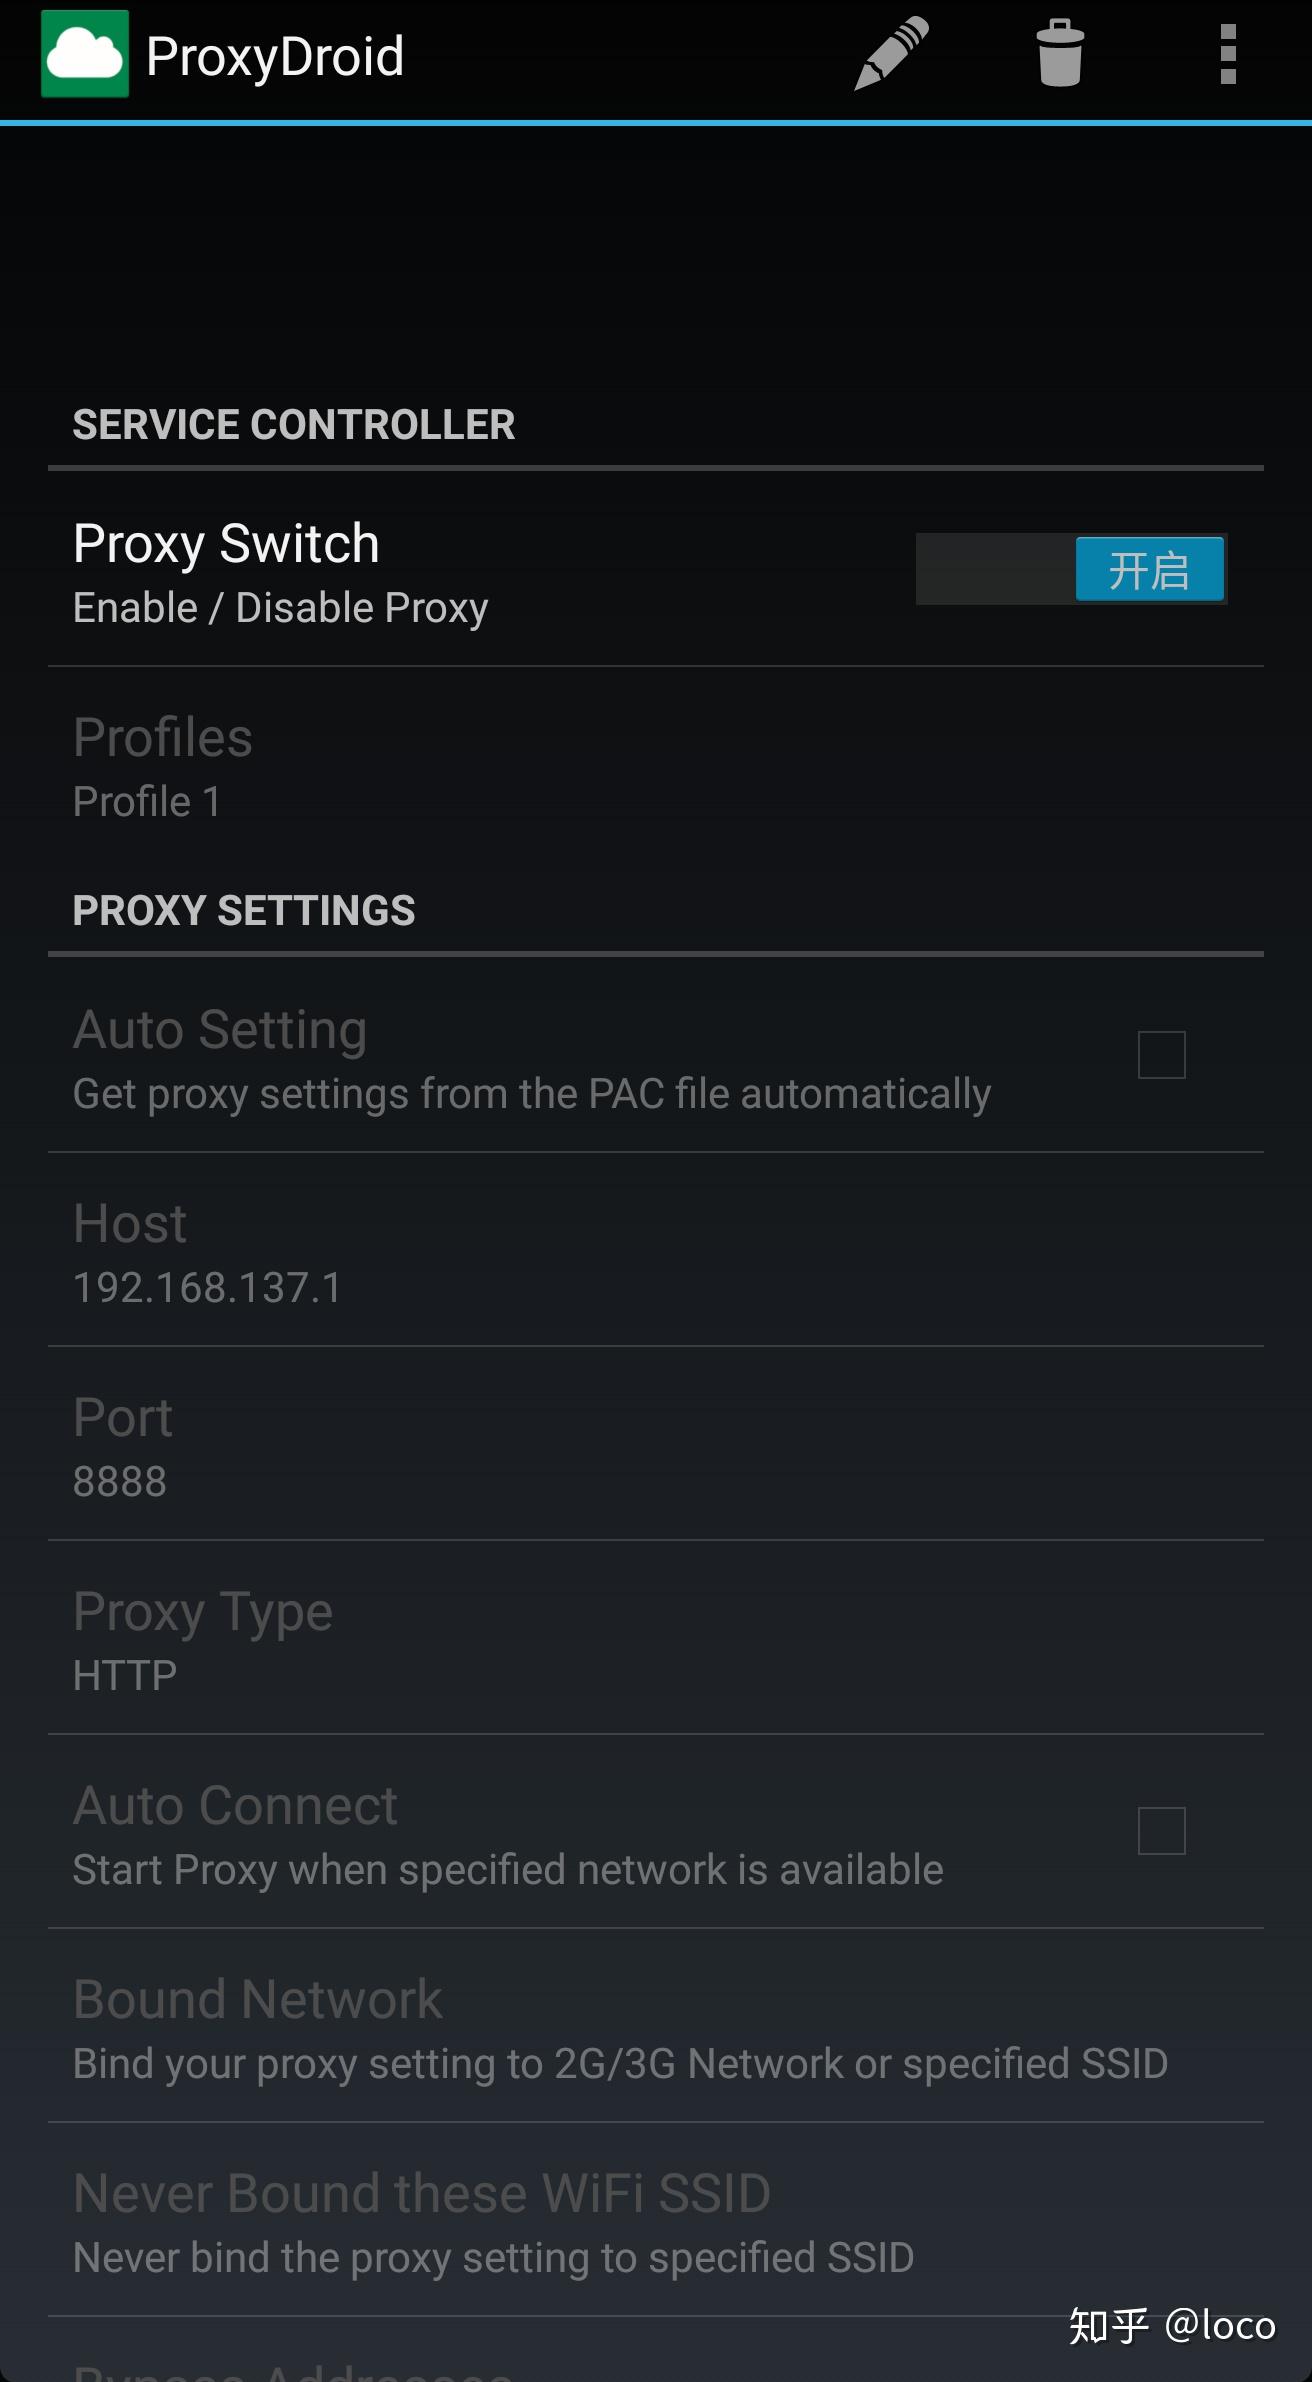Toggle the Proxy Switch on/off

pyautogui.click(x=1071, y=569)
